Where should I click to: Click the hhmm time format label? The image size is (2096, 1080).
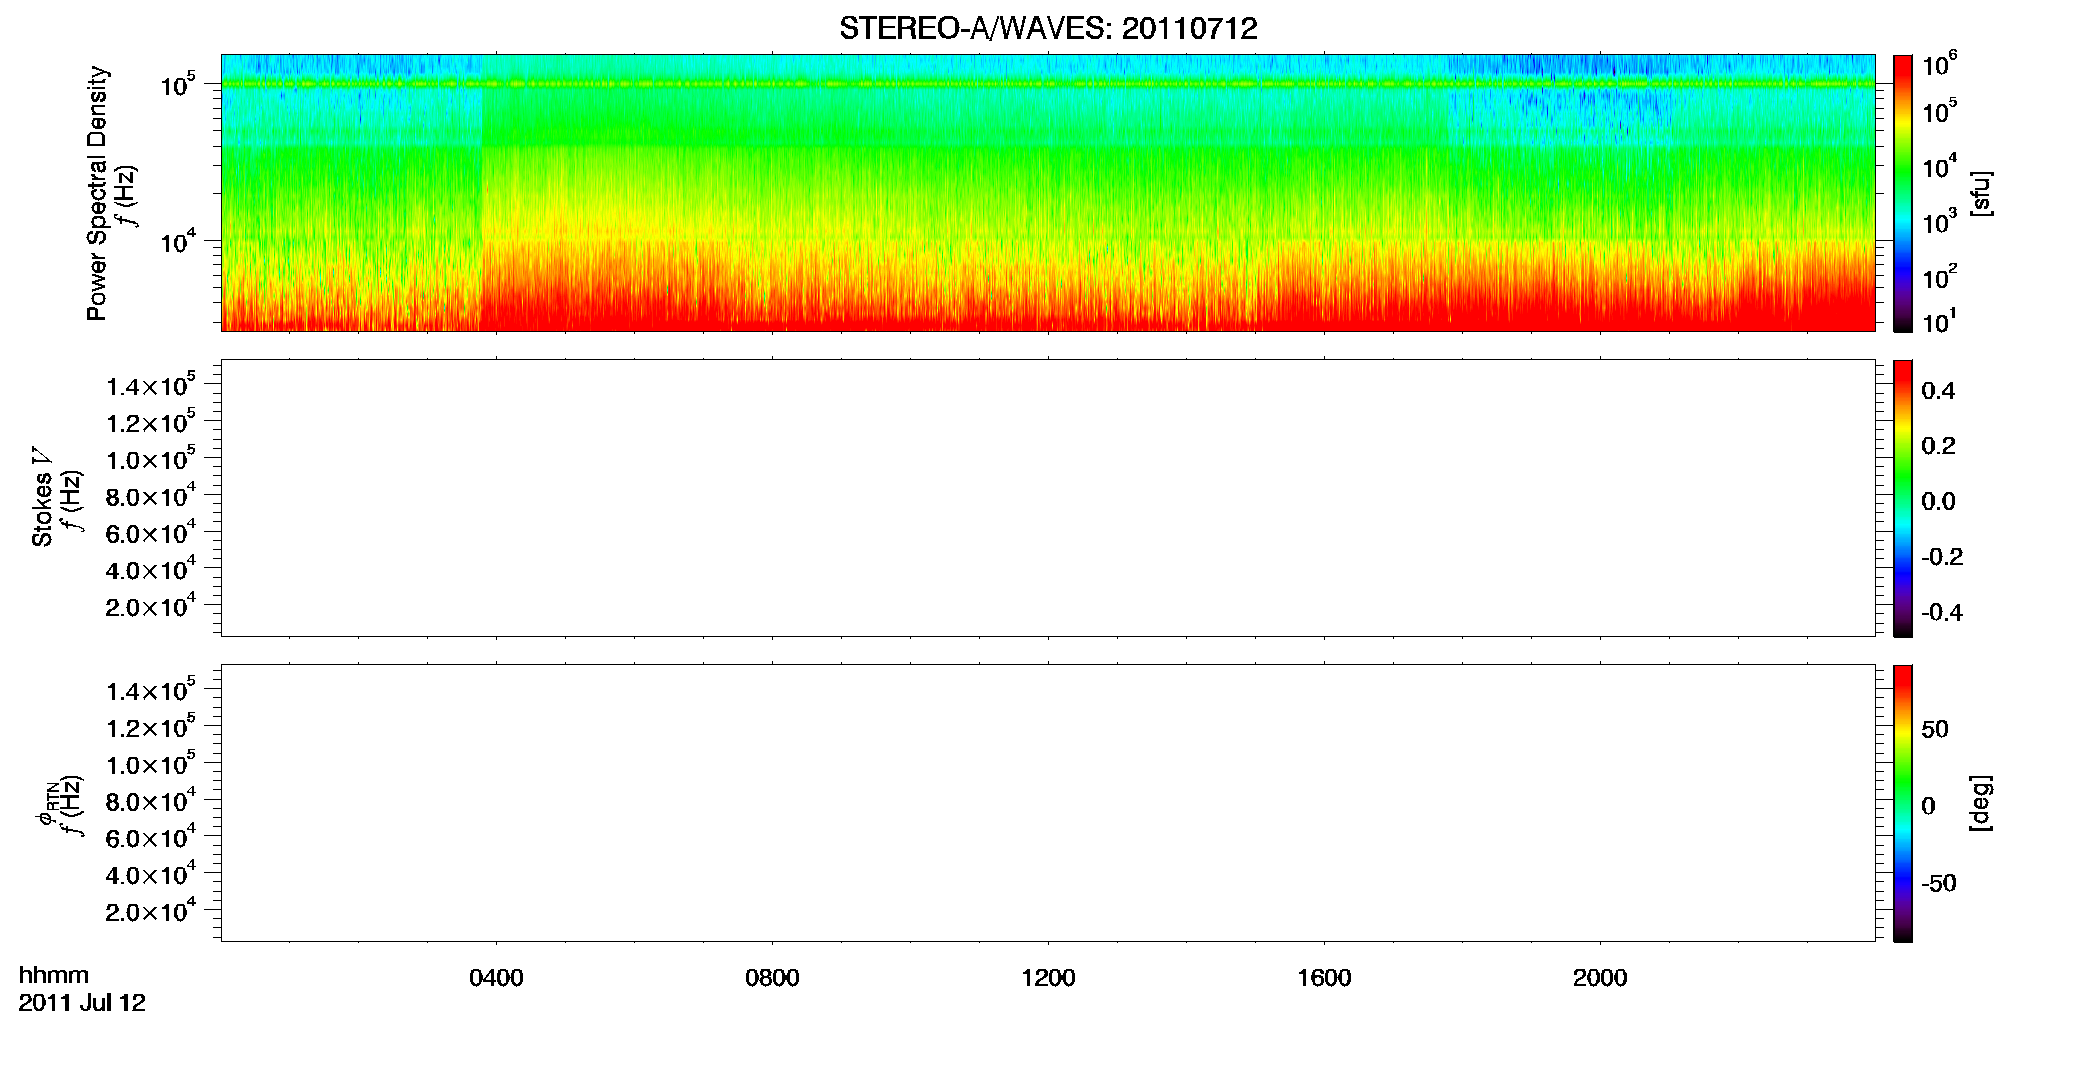click(54, 976)
